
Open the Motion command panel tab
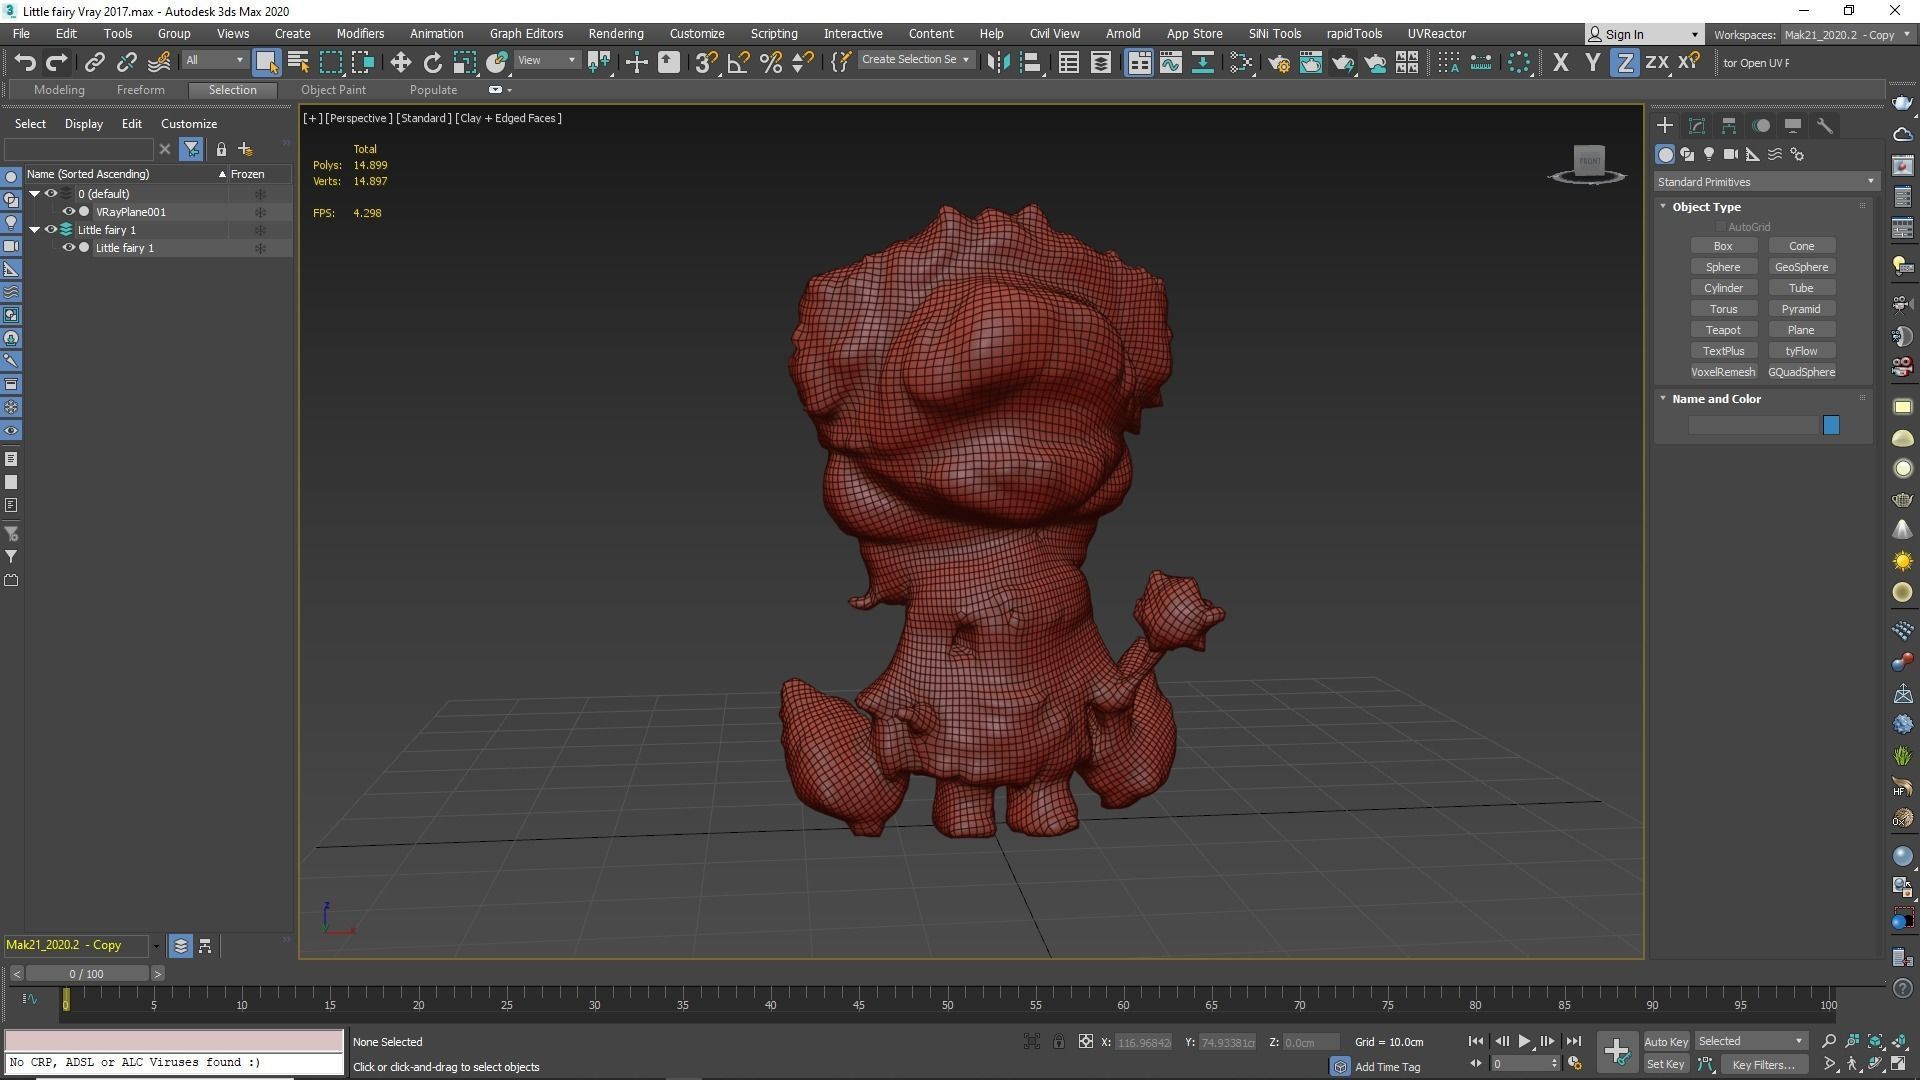click(x=1761, y=125)
